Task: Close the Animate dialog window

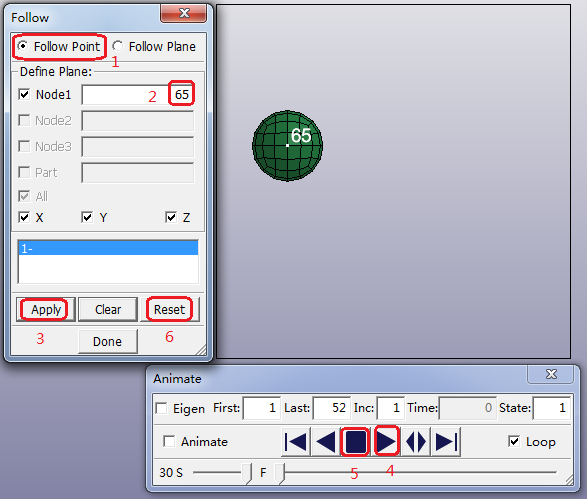Action: [x=550, y=374]
